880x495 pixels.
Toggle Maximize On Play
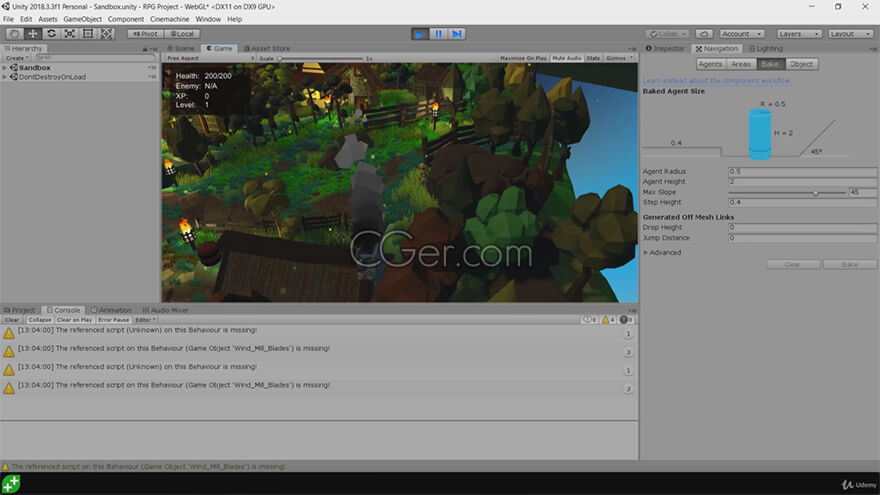pyautogui.click(x=523, y=58)
